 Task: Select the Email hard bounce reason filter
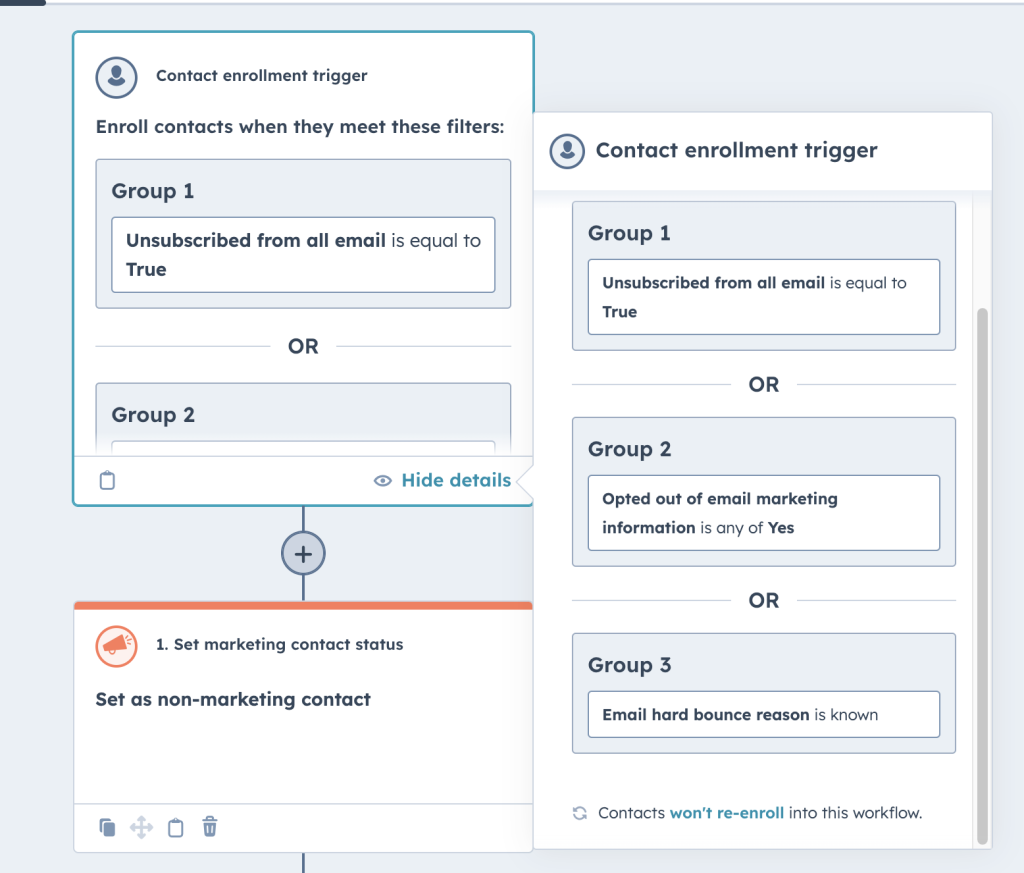[763, 715]
